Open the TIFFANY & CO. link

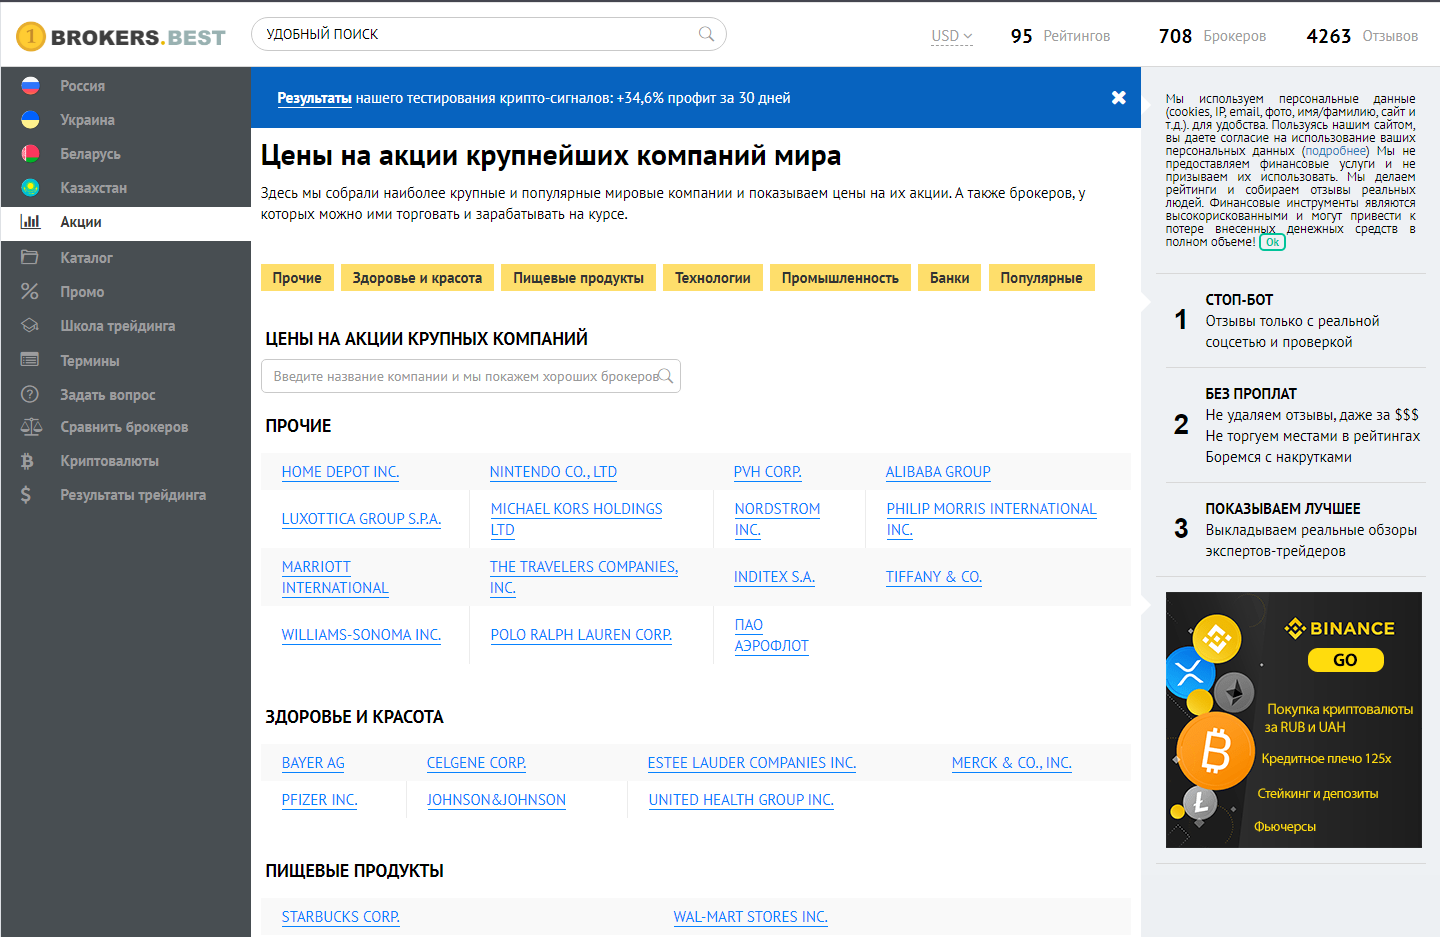coord(933,577)
